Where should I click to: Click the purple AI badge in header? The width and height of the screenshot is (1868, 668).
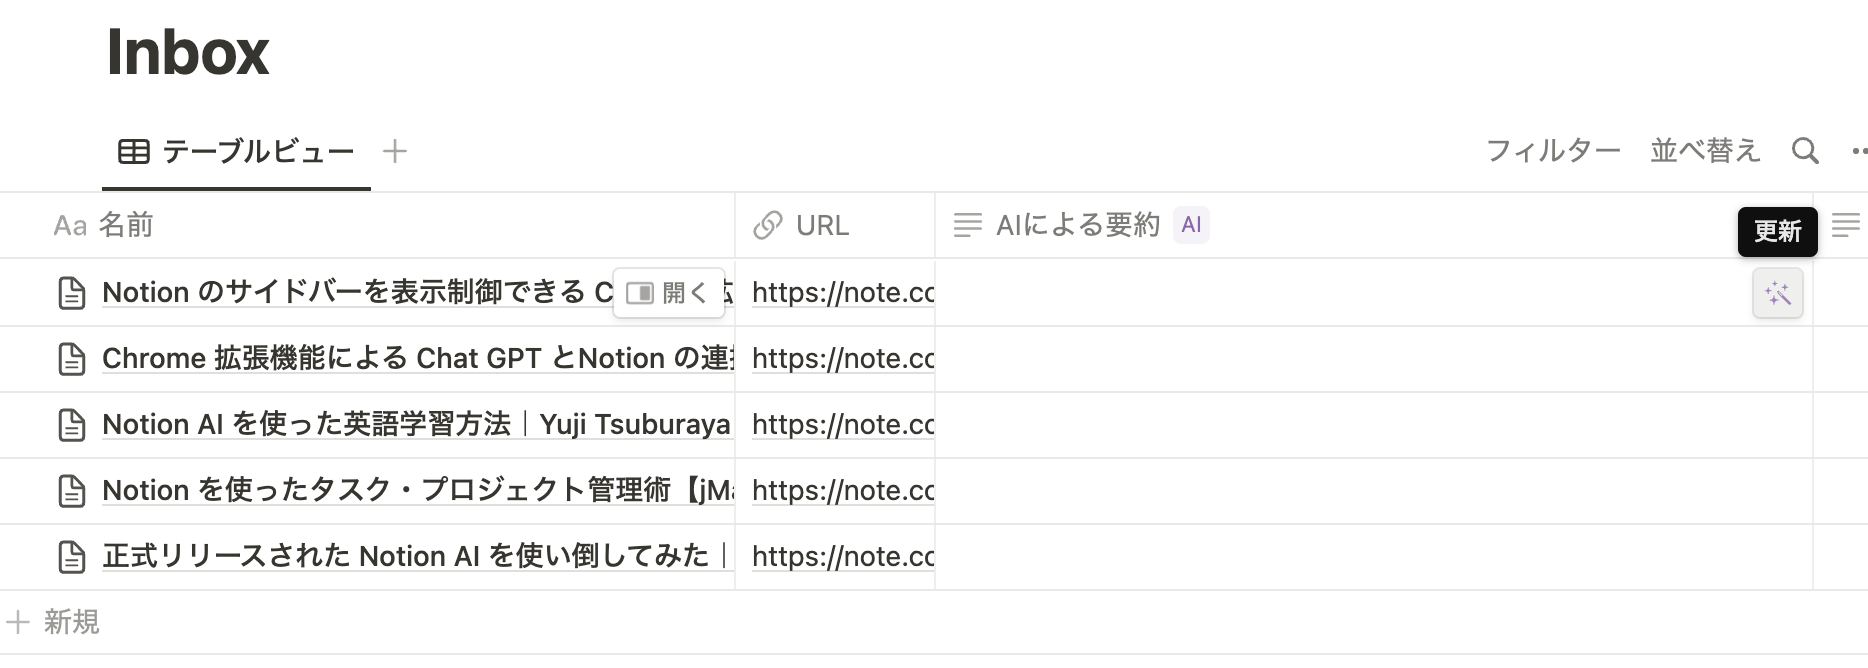tap(1191, 225)
